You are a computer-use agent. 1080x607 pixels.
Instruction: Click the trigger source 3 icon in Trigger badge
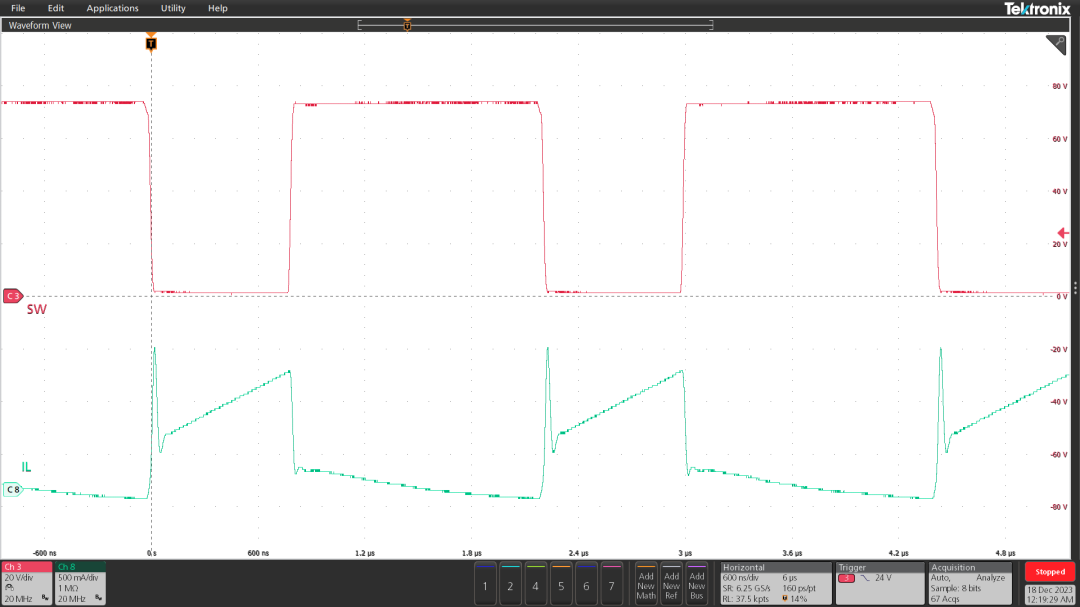847,579
